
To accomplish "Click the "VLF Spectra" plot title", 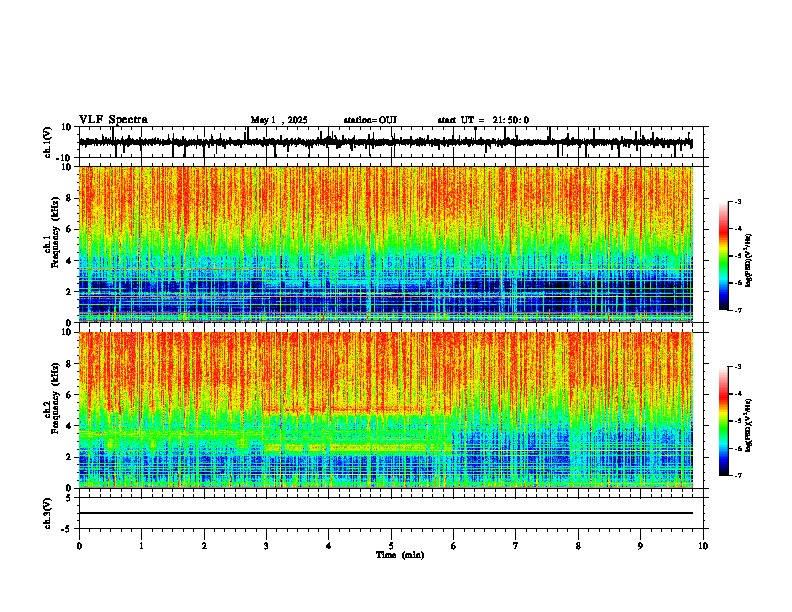I will (x=113, y=120).
